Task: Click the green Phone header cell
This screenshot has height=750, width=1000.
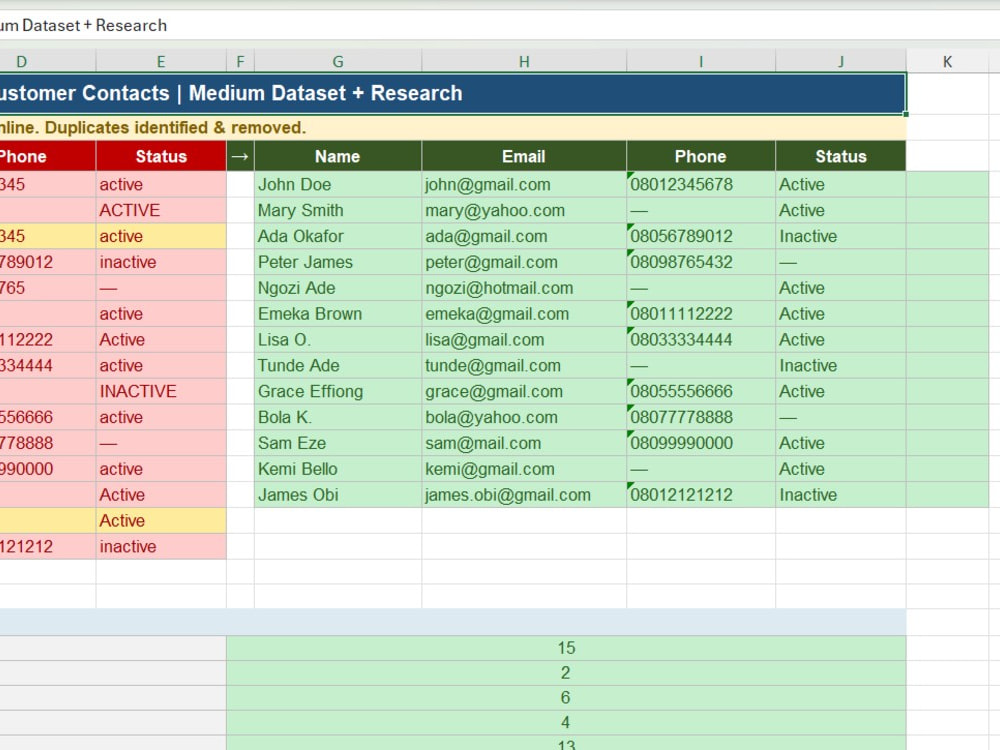Action: [x=701, y=156]
